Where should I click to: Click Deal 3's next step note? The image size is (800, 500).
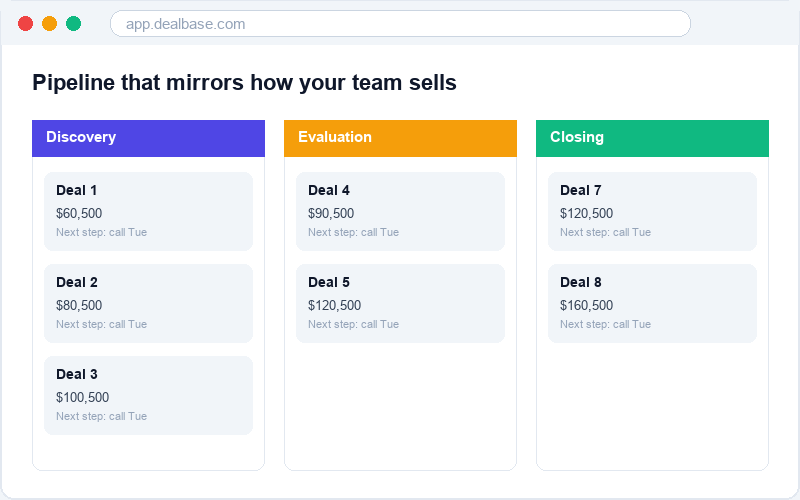tap(102, 416)
